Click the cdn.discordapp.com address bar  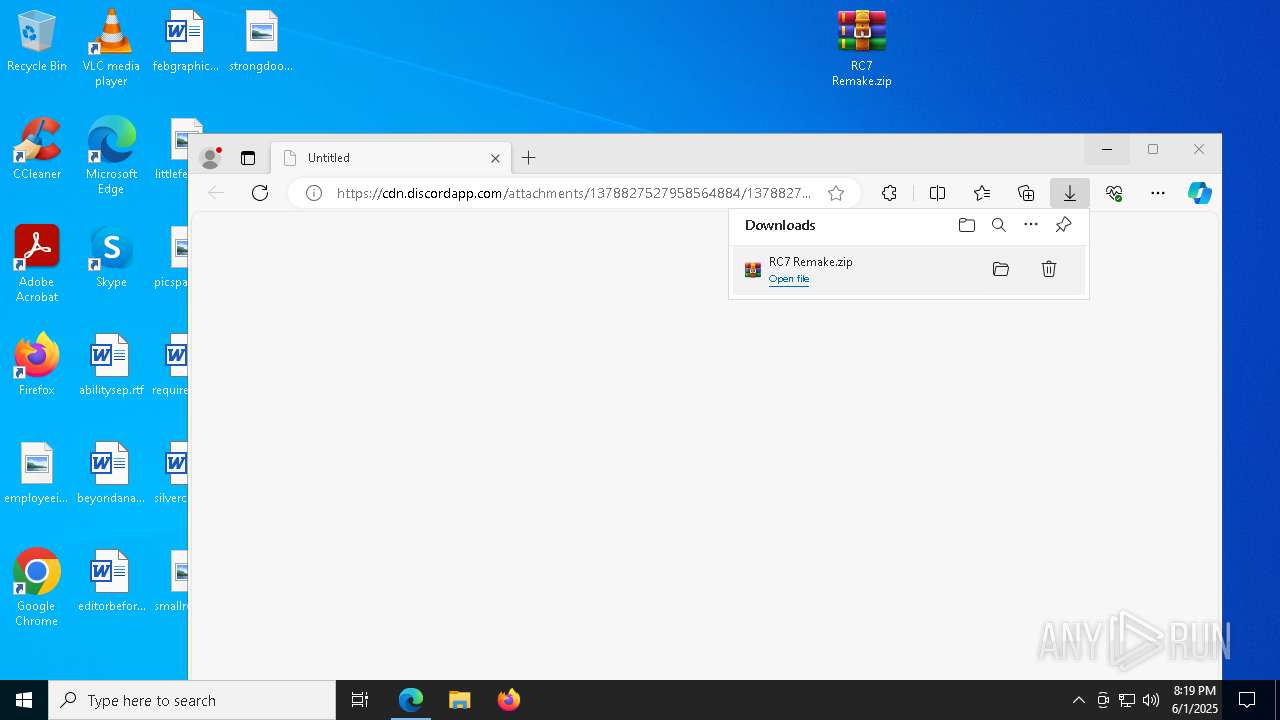coord(574,193)
